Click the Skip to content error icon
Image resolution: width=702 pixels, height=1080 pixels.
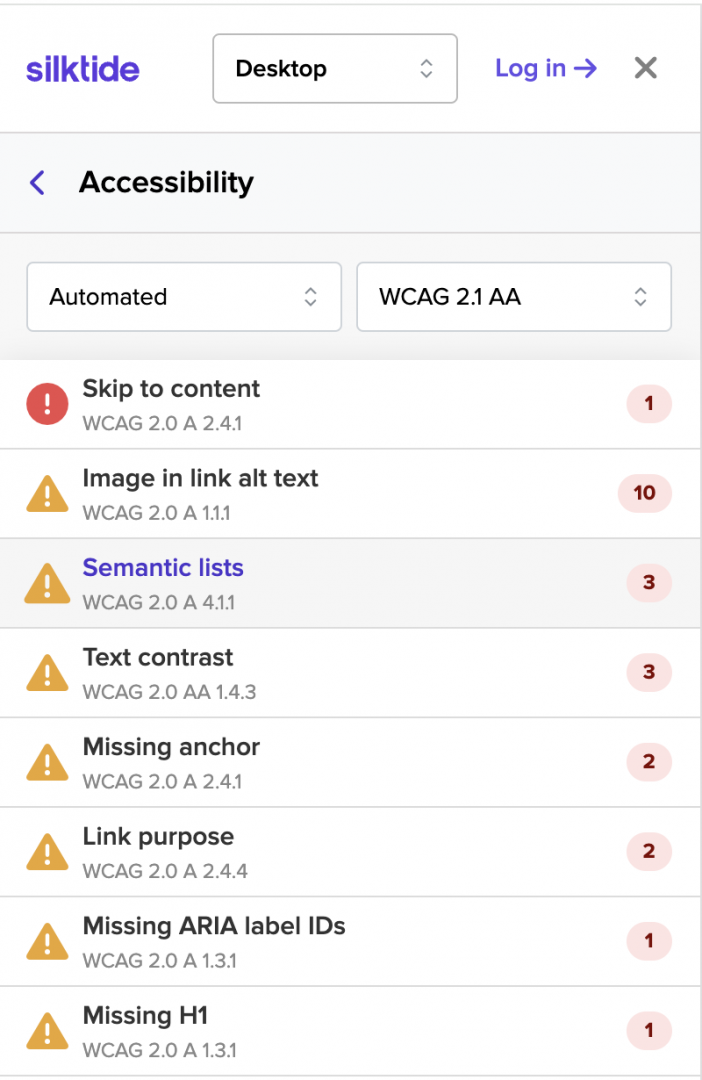click(x=46, y=403)
